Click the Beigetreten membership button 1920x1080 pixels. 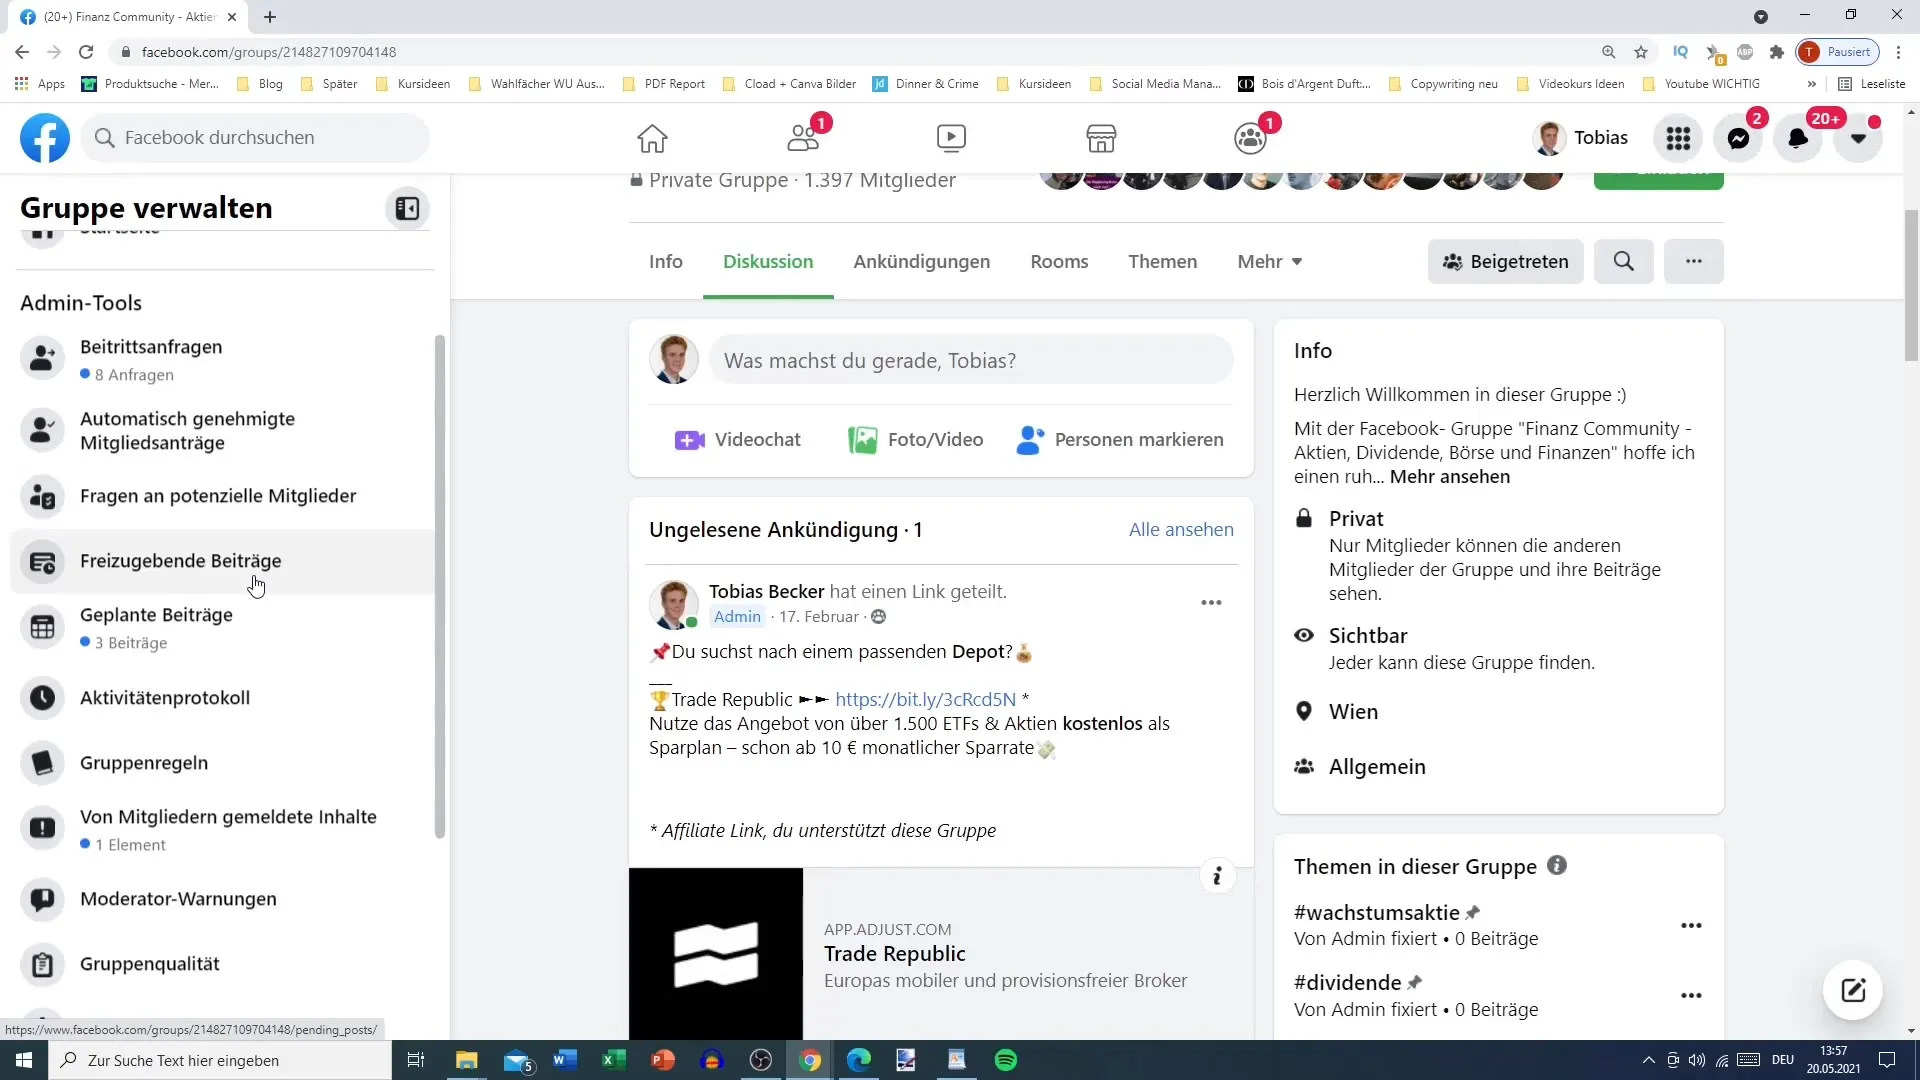(x=1505, y=262)
